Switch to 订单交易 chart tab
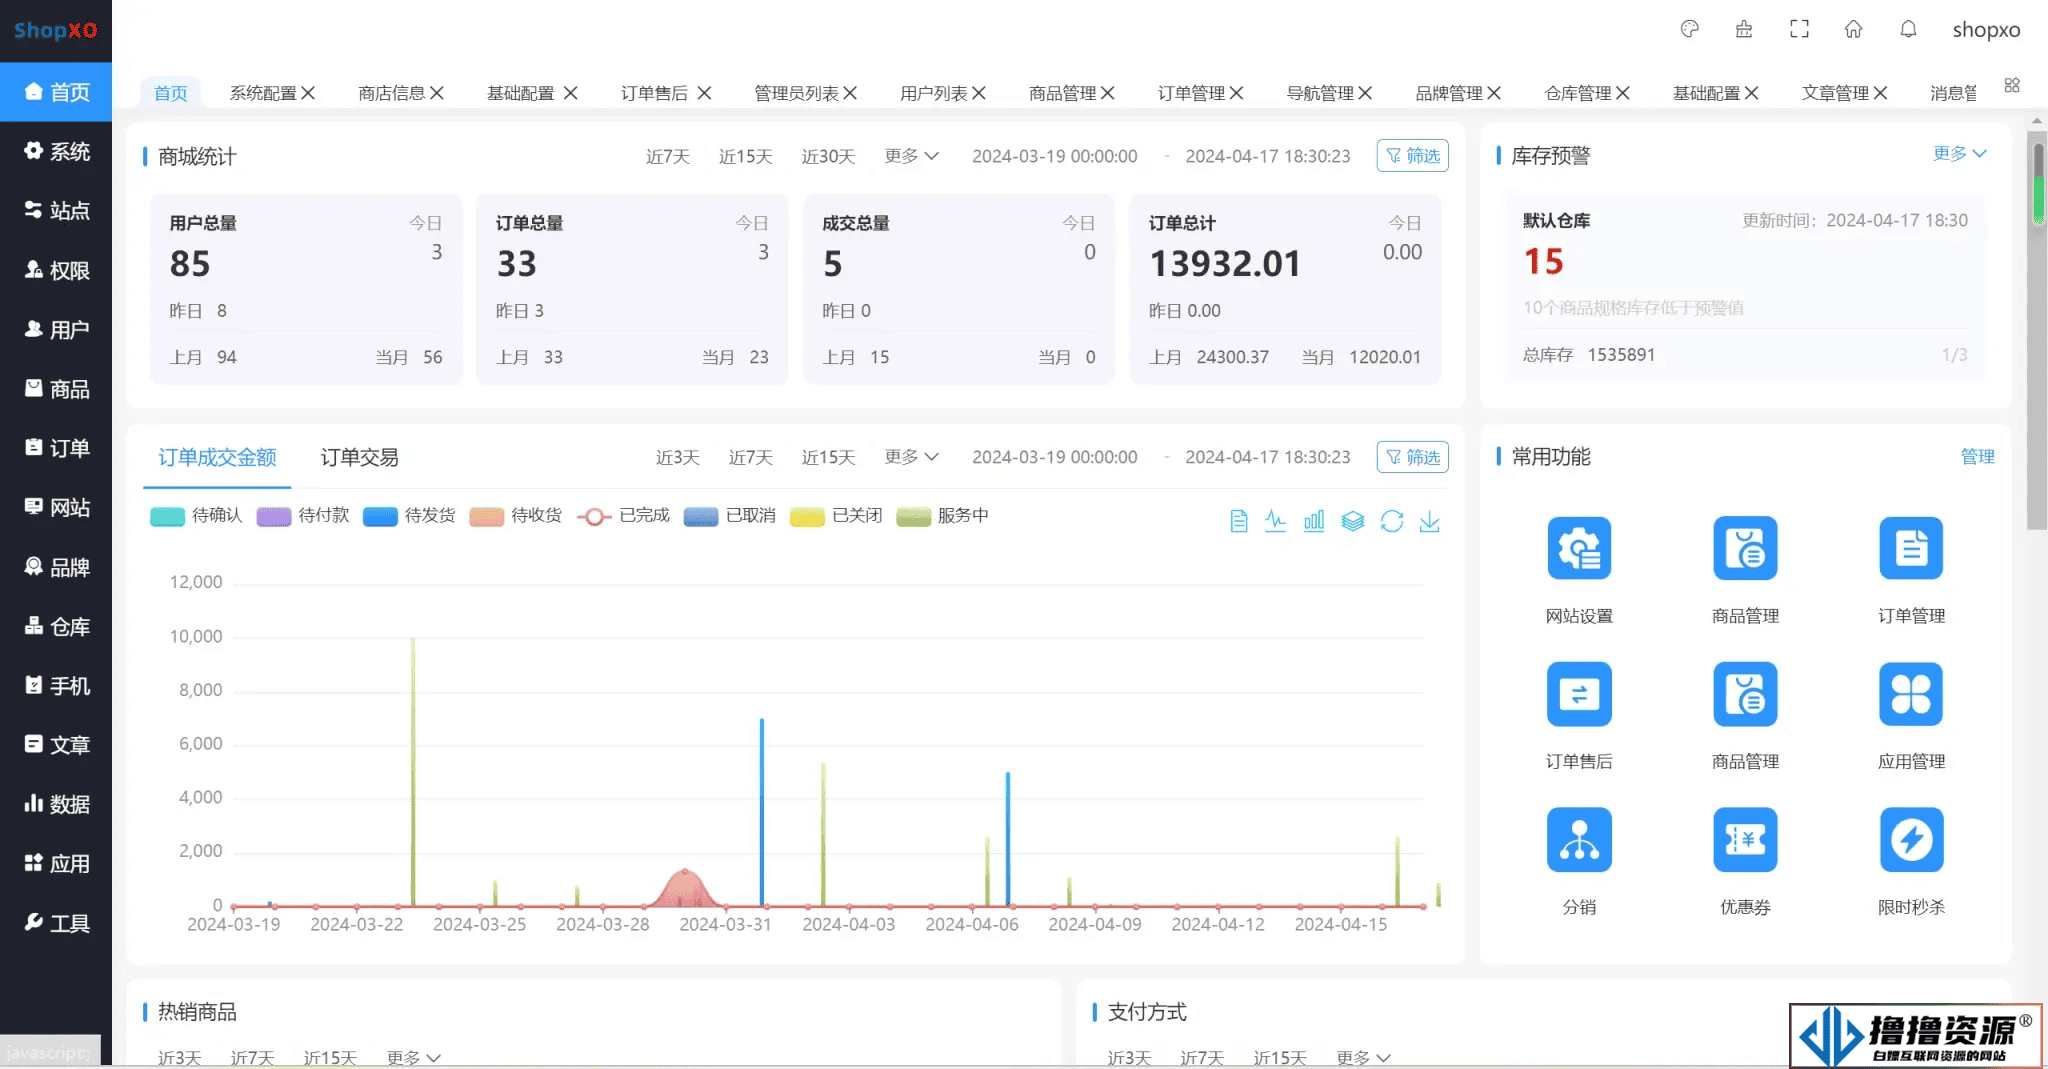 coord(359,457)
